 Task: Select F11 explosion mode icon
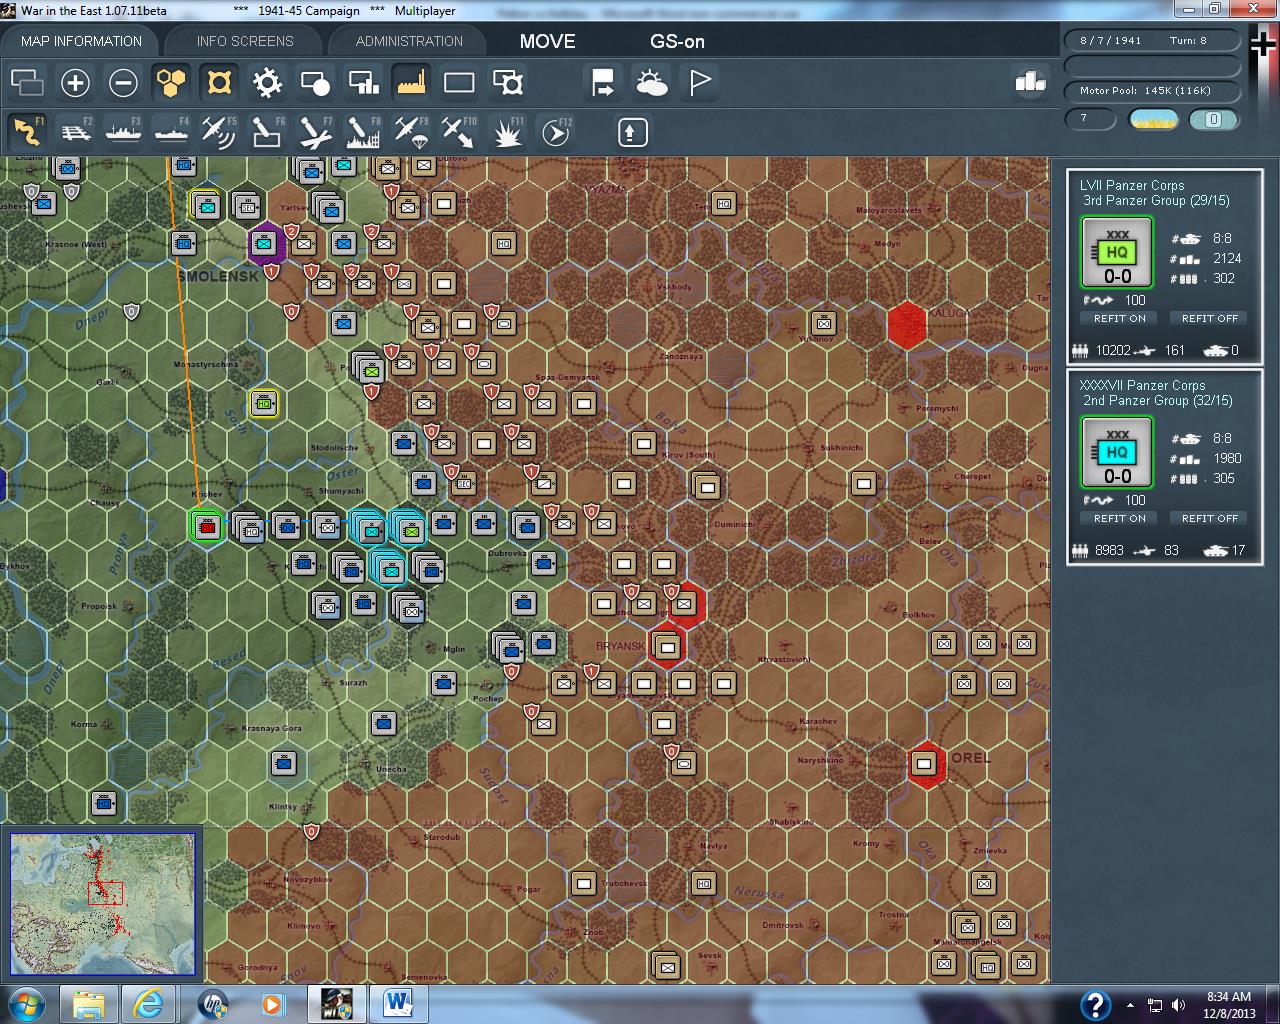508,132
